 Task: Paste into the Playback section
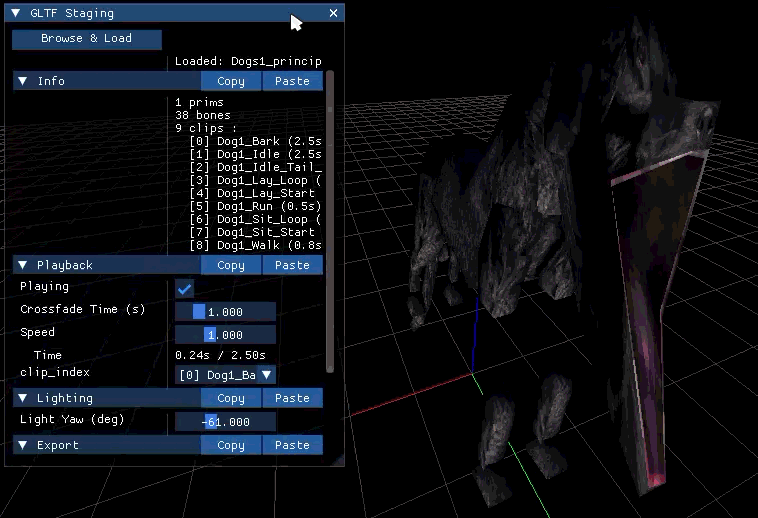(x=292, y=265)
